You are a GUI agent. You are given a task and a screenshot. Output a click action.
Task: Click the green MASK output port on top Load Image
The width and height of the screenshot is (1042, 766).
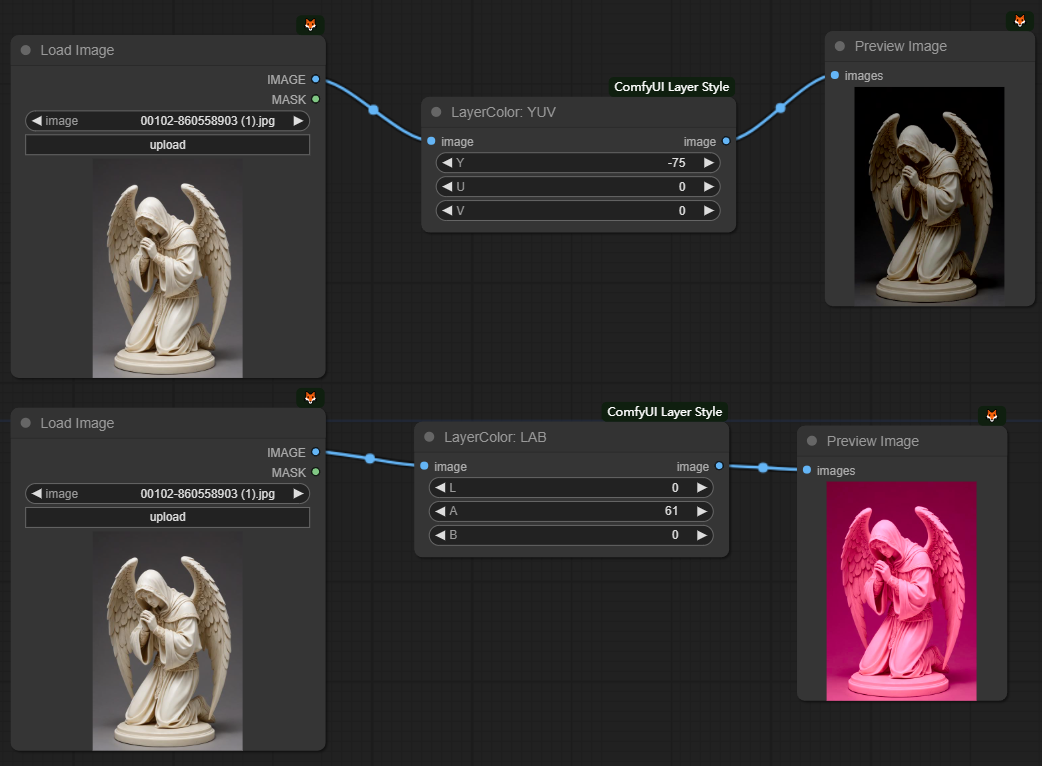[x=315, y=99]
